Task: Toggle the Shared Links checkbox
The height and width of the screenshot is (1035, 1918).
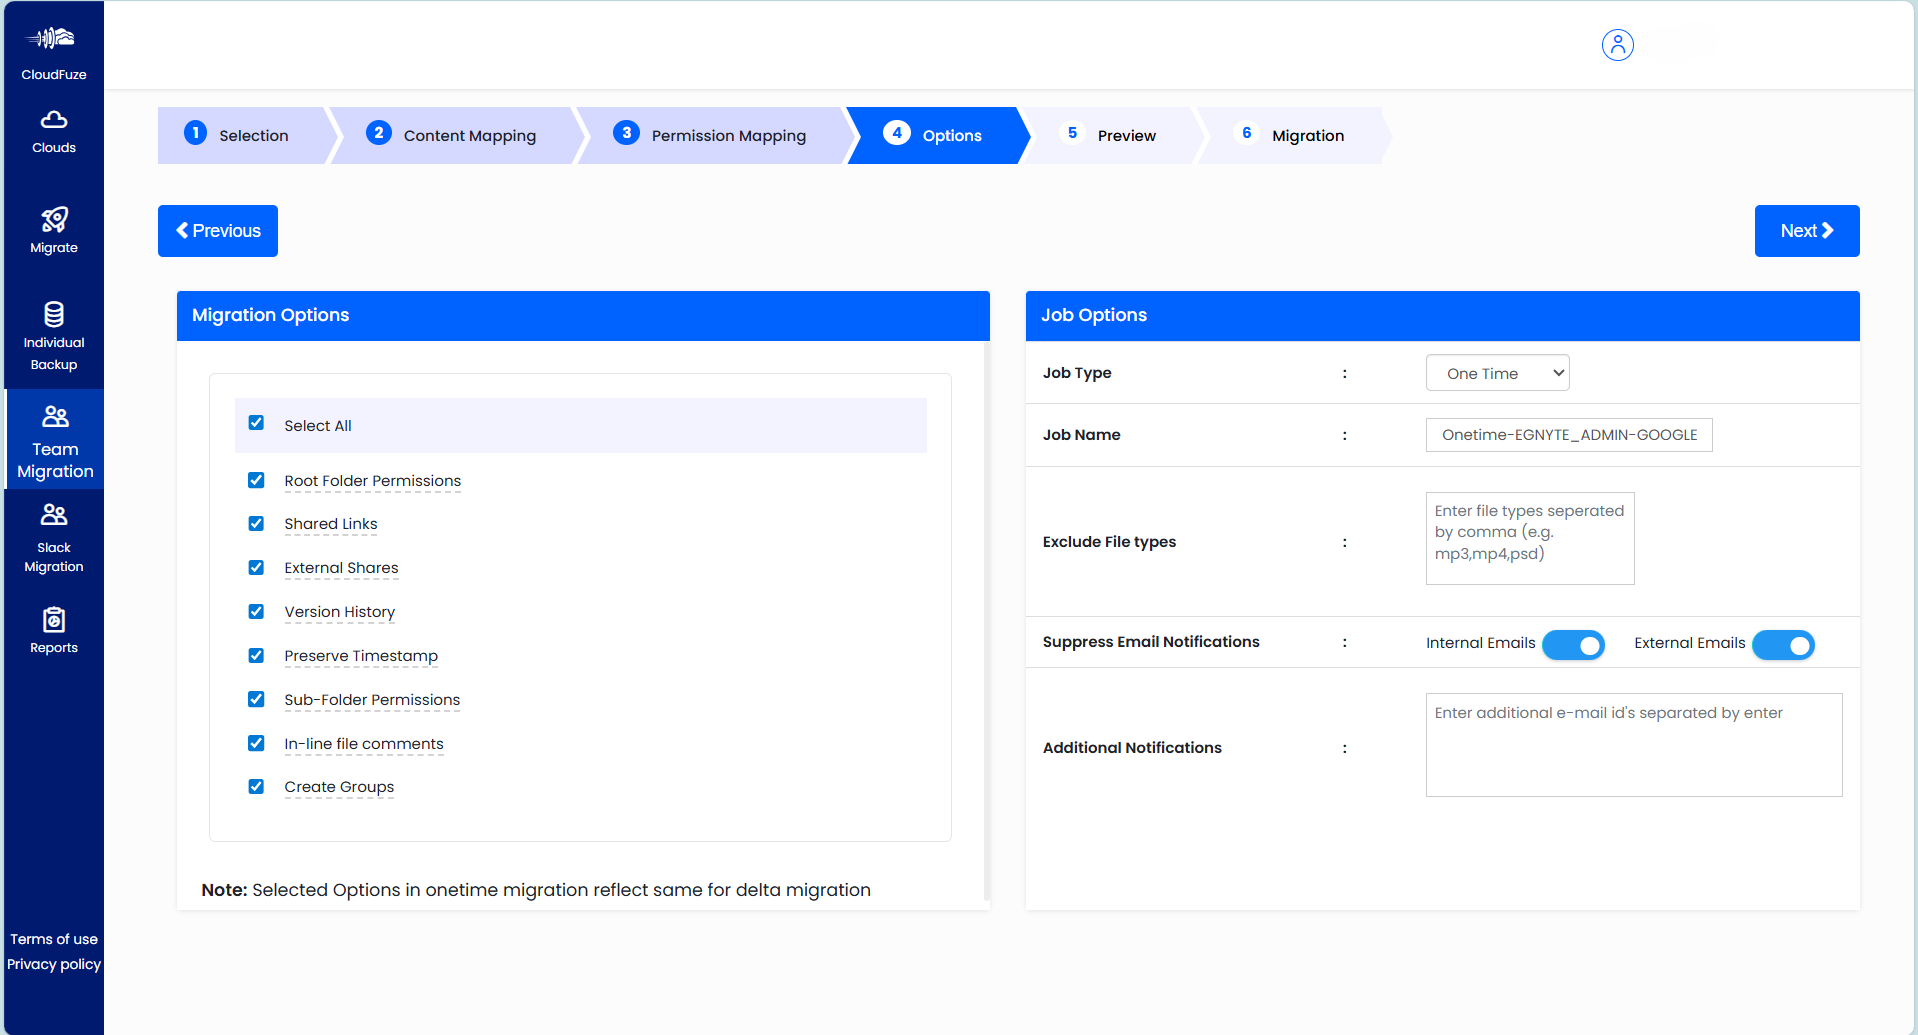Action: pos(256,523)
